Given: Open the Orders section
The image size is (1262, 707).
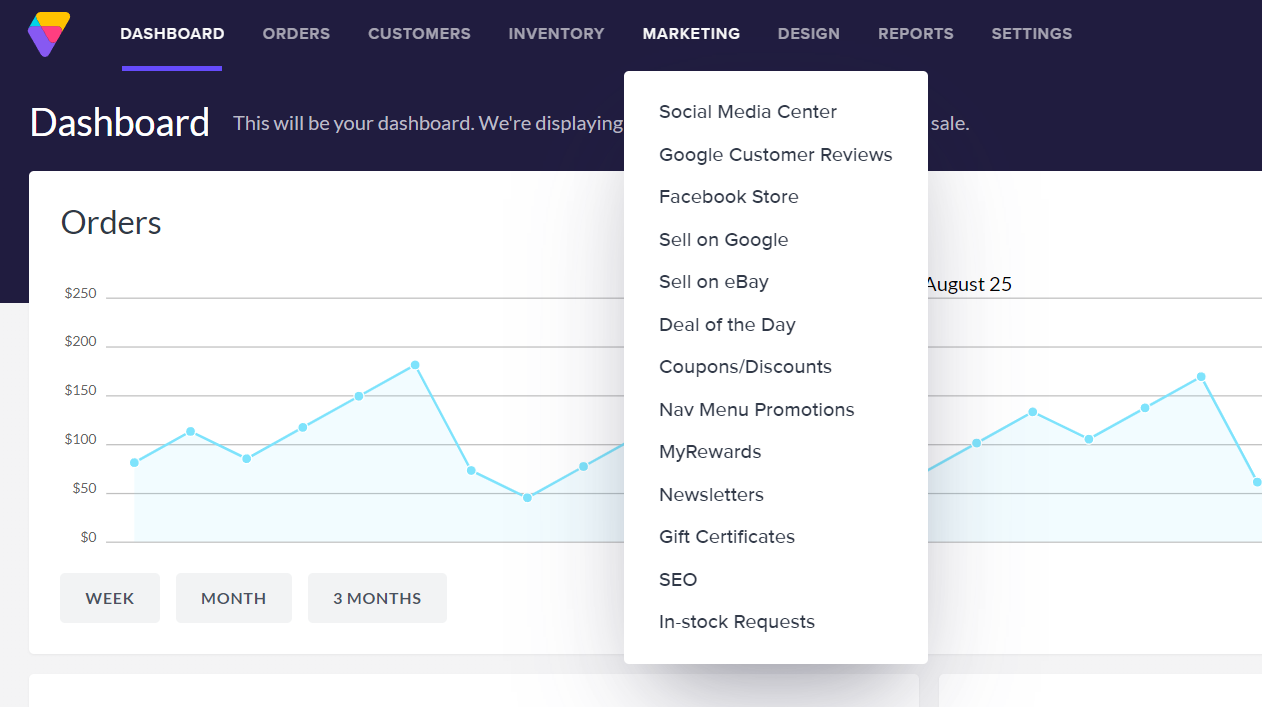Looking at the screenshot, I should (x=296, y=33).
